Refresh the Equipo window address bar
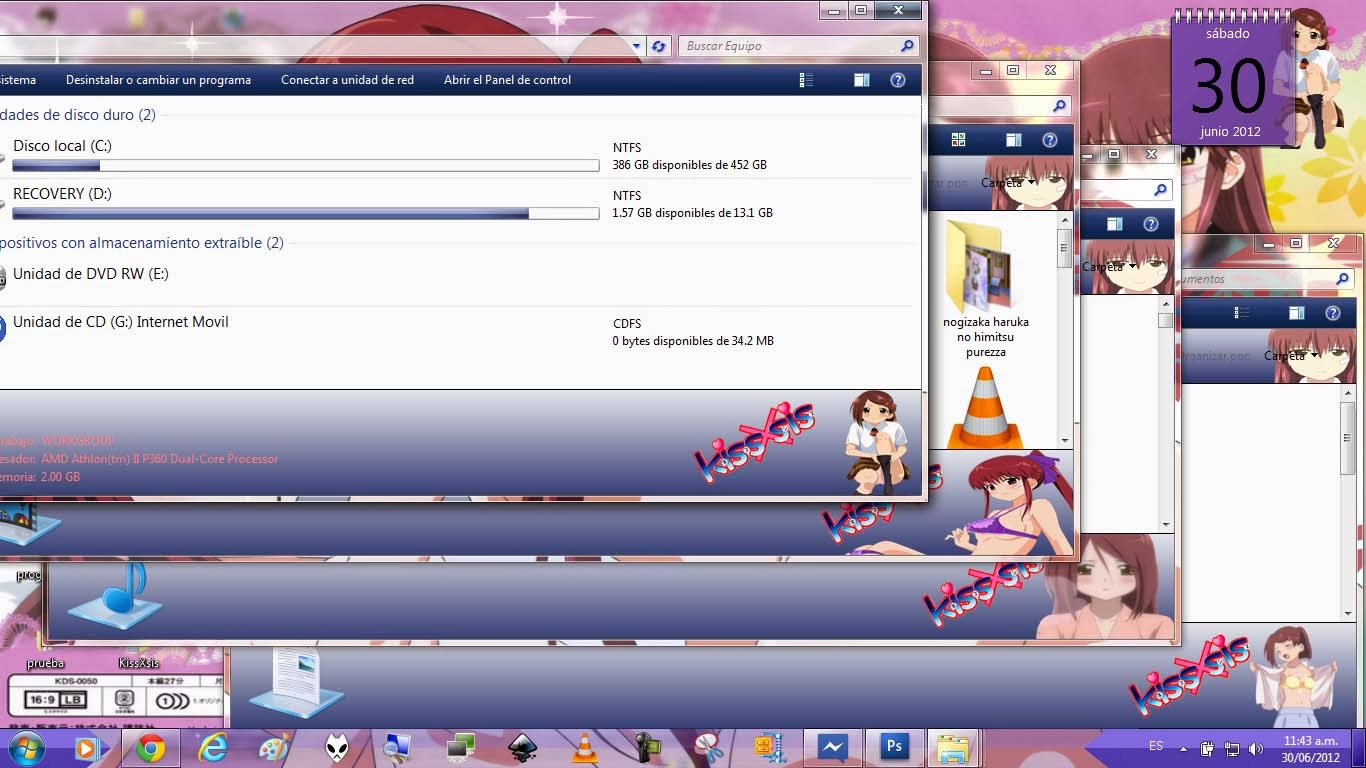The image size is (1366, 768). (x=658, y=46)
